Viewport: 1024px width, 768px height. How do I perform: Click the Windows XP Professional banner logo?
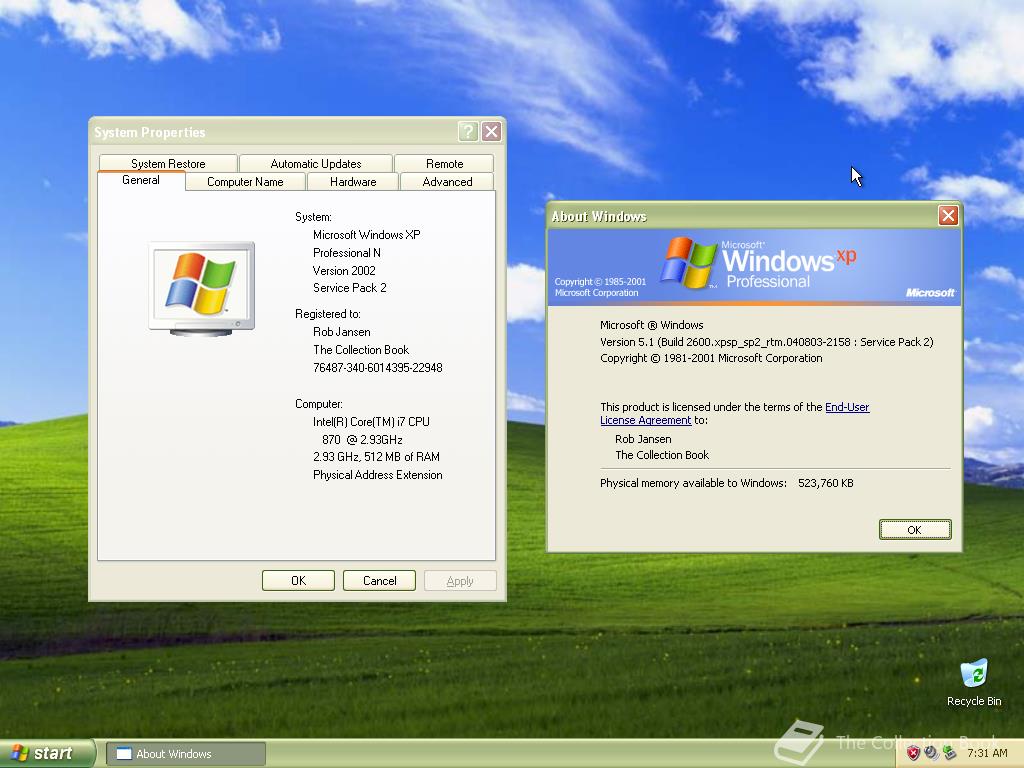(758, 263)
